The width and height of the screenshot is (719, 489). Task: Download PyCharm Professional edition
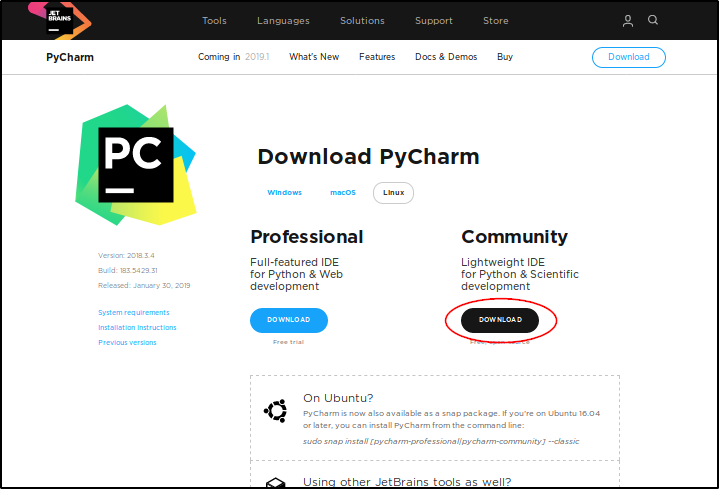pos(289,320)
